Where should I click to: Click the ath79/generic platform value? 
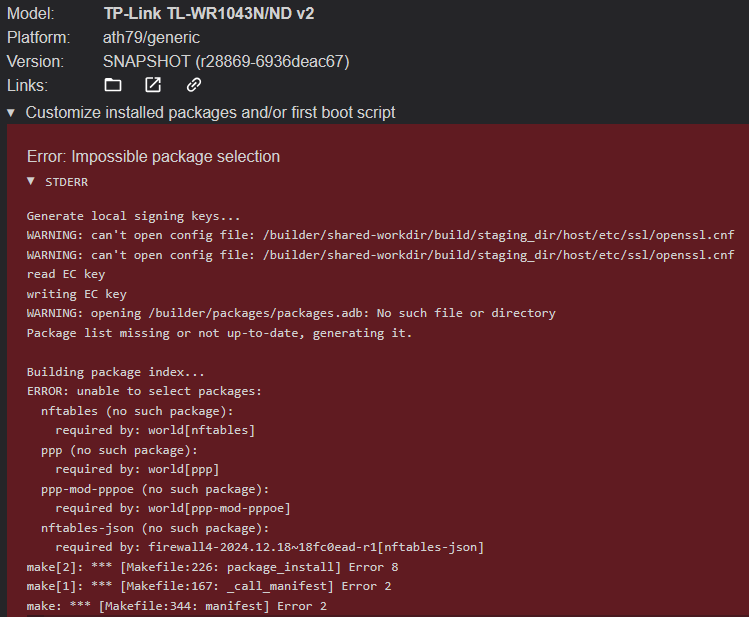click(x=151, y=38)
